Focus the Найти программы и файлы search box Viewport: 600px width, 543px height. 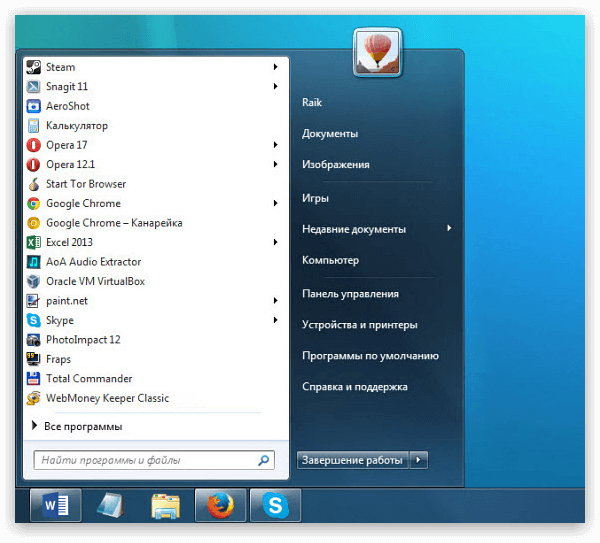point(154,460)
